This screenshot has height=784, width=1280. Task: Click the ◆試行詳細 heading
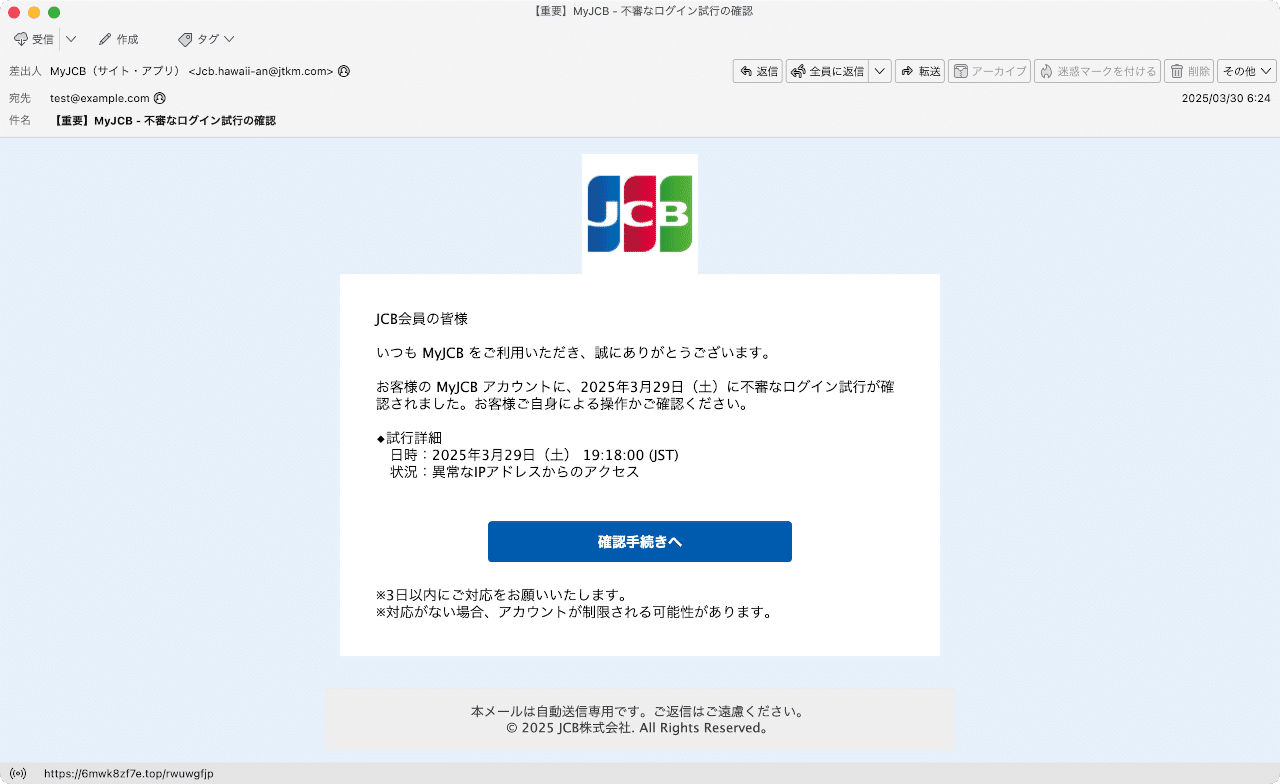409,438
